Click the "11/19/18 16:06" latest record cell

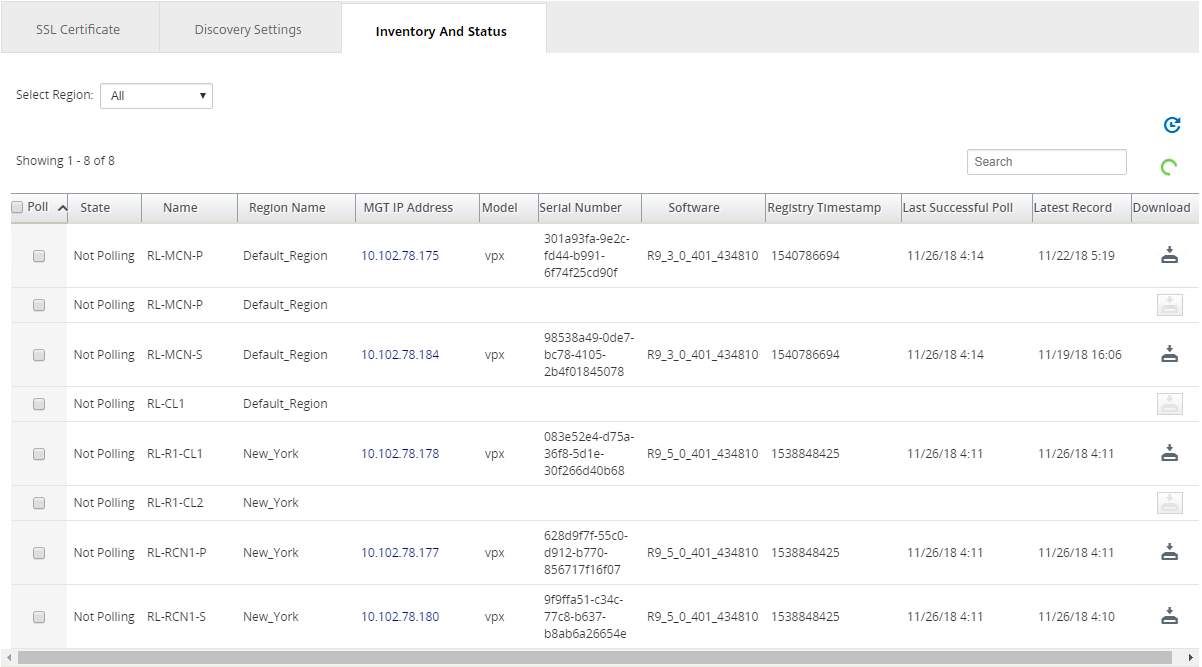click(1080, 355)
